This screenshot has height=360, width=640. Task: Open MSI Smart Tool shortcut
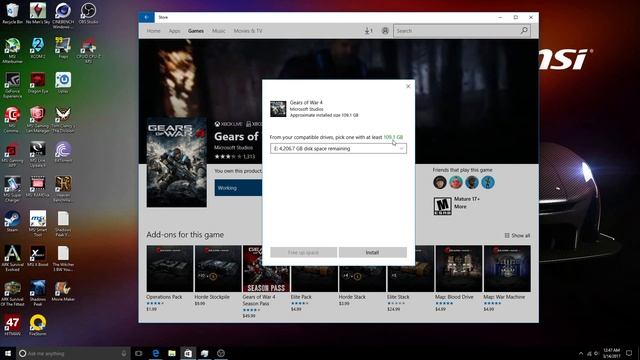pyautogui.click(x=38, y=224)
